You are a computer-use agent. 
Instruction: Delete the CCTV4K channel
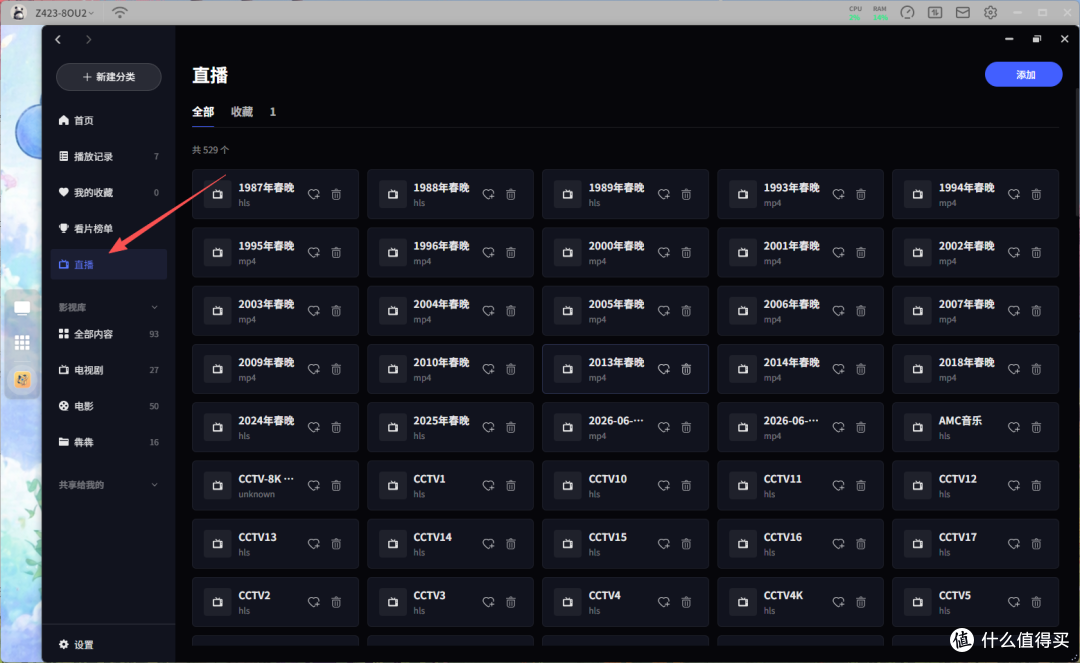pyautogui.click(x=861, y=602)
